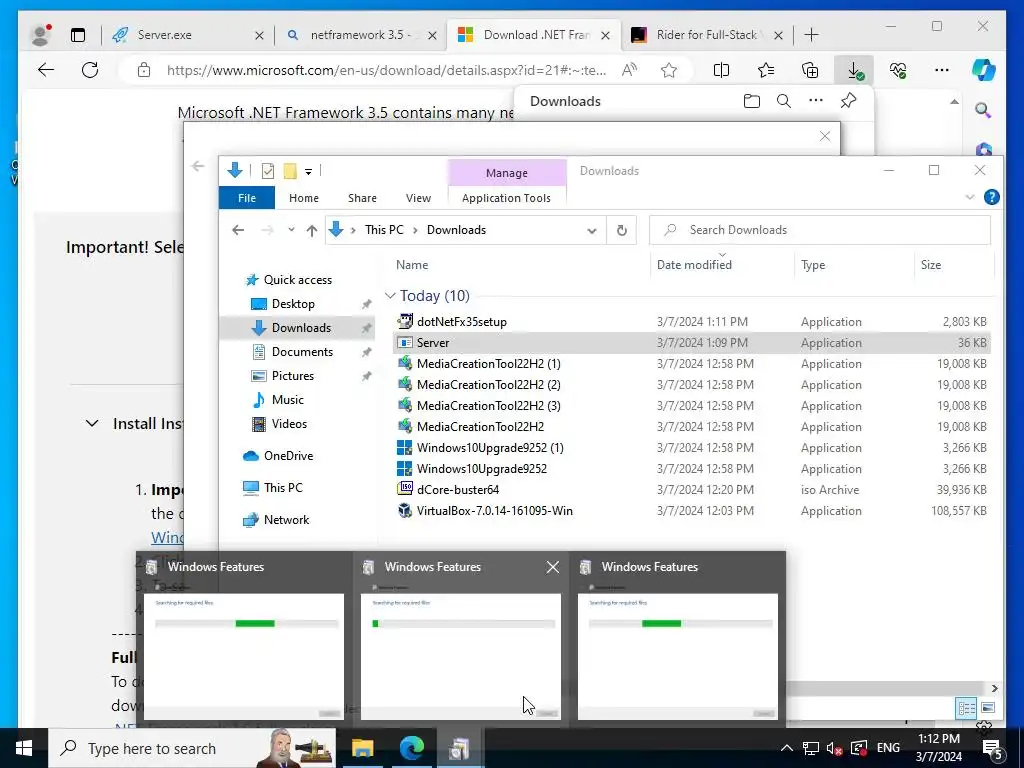This screenshot has width=1024, height=768.
Task: Open Edge Settings and more menu
Action: [x=942, y=70]
